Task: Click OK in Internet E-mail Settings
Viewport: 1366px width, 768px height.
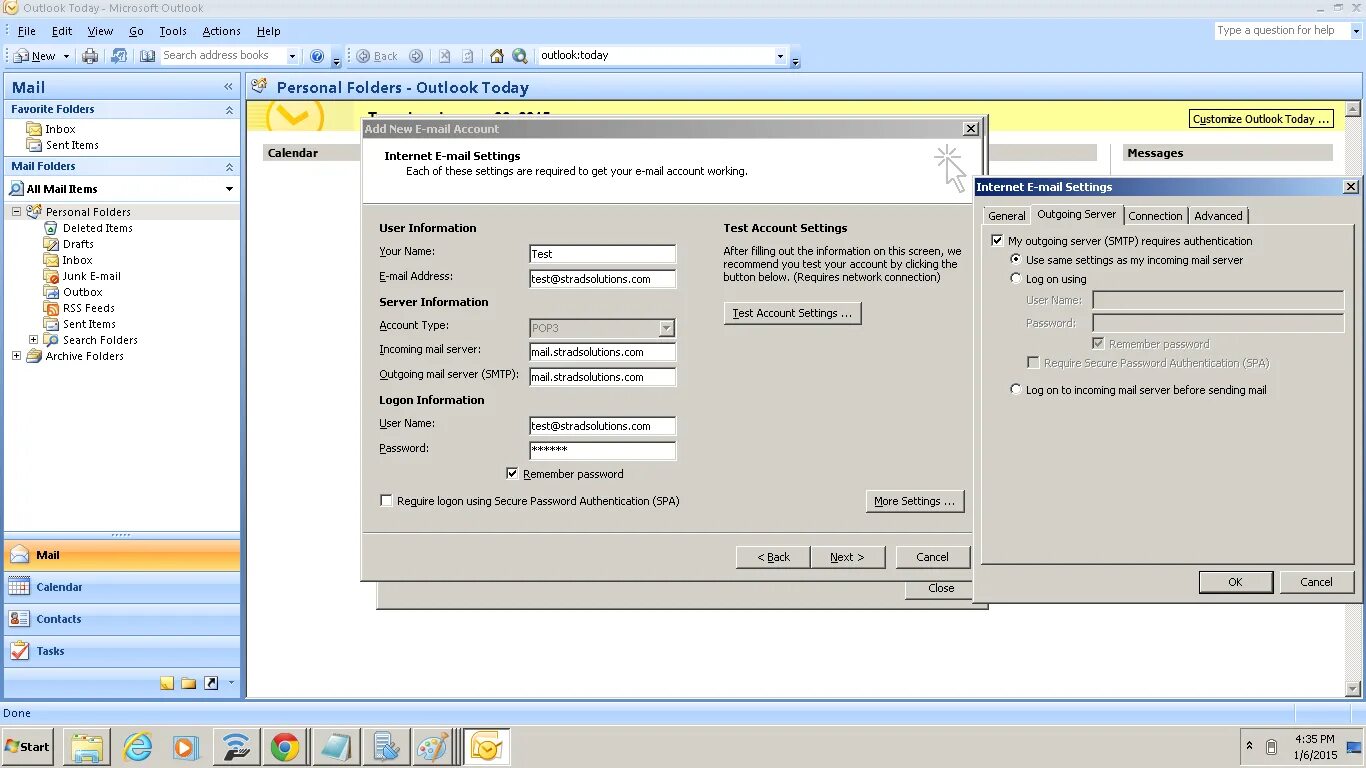Action: 1236,582
